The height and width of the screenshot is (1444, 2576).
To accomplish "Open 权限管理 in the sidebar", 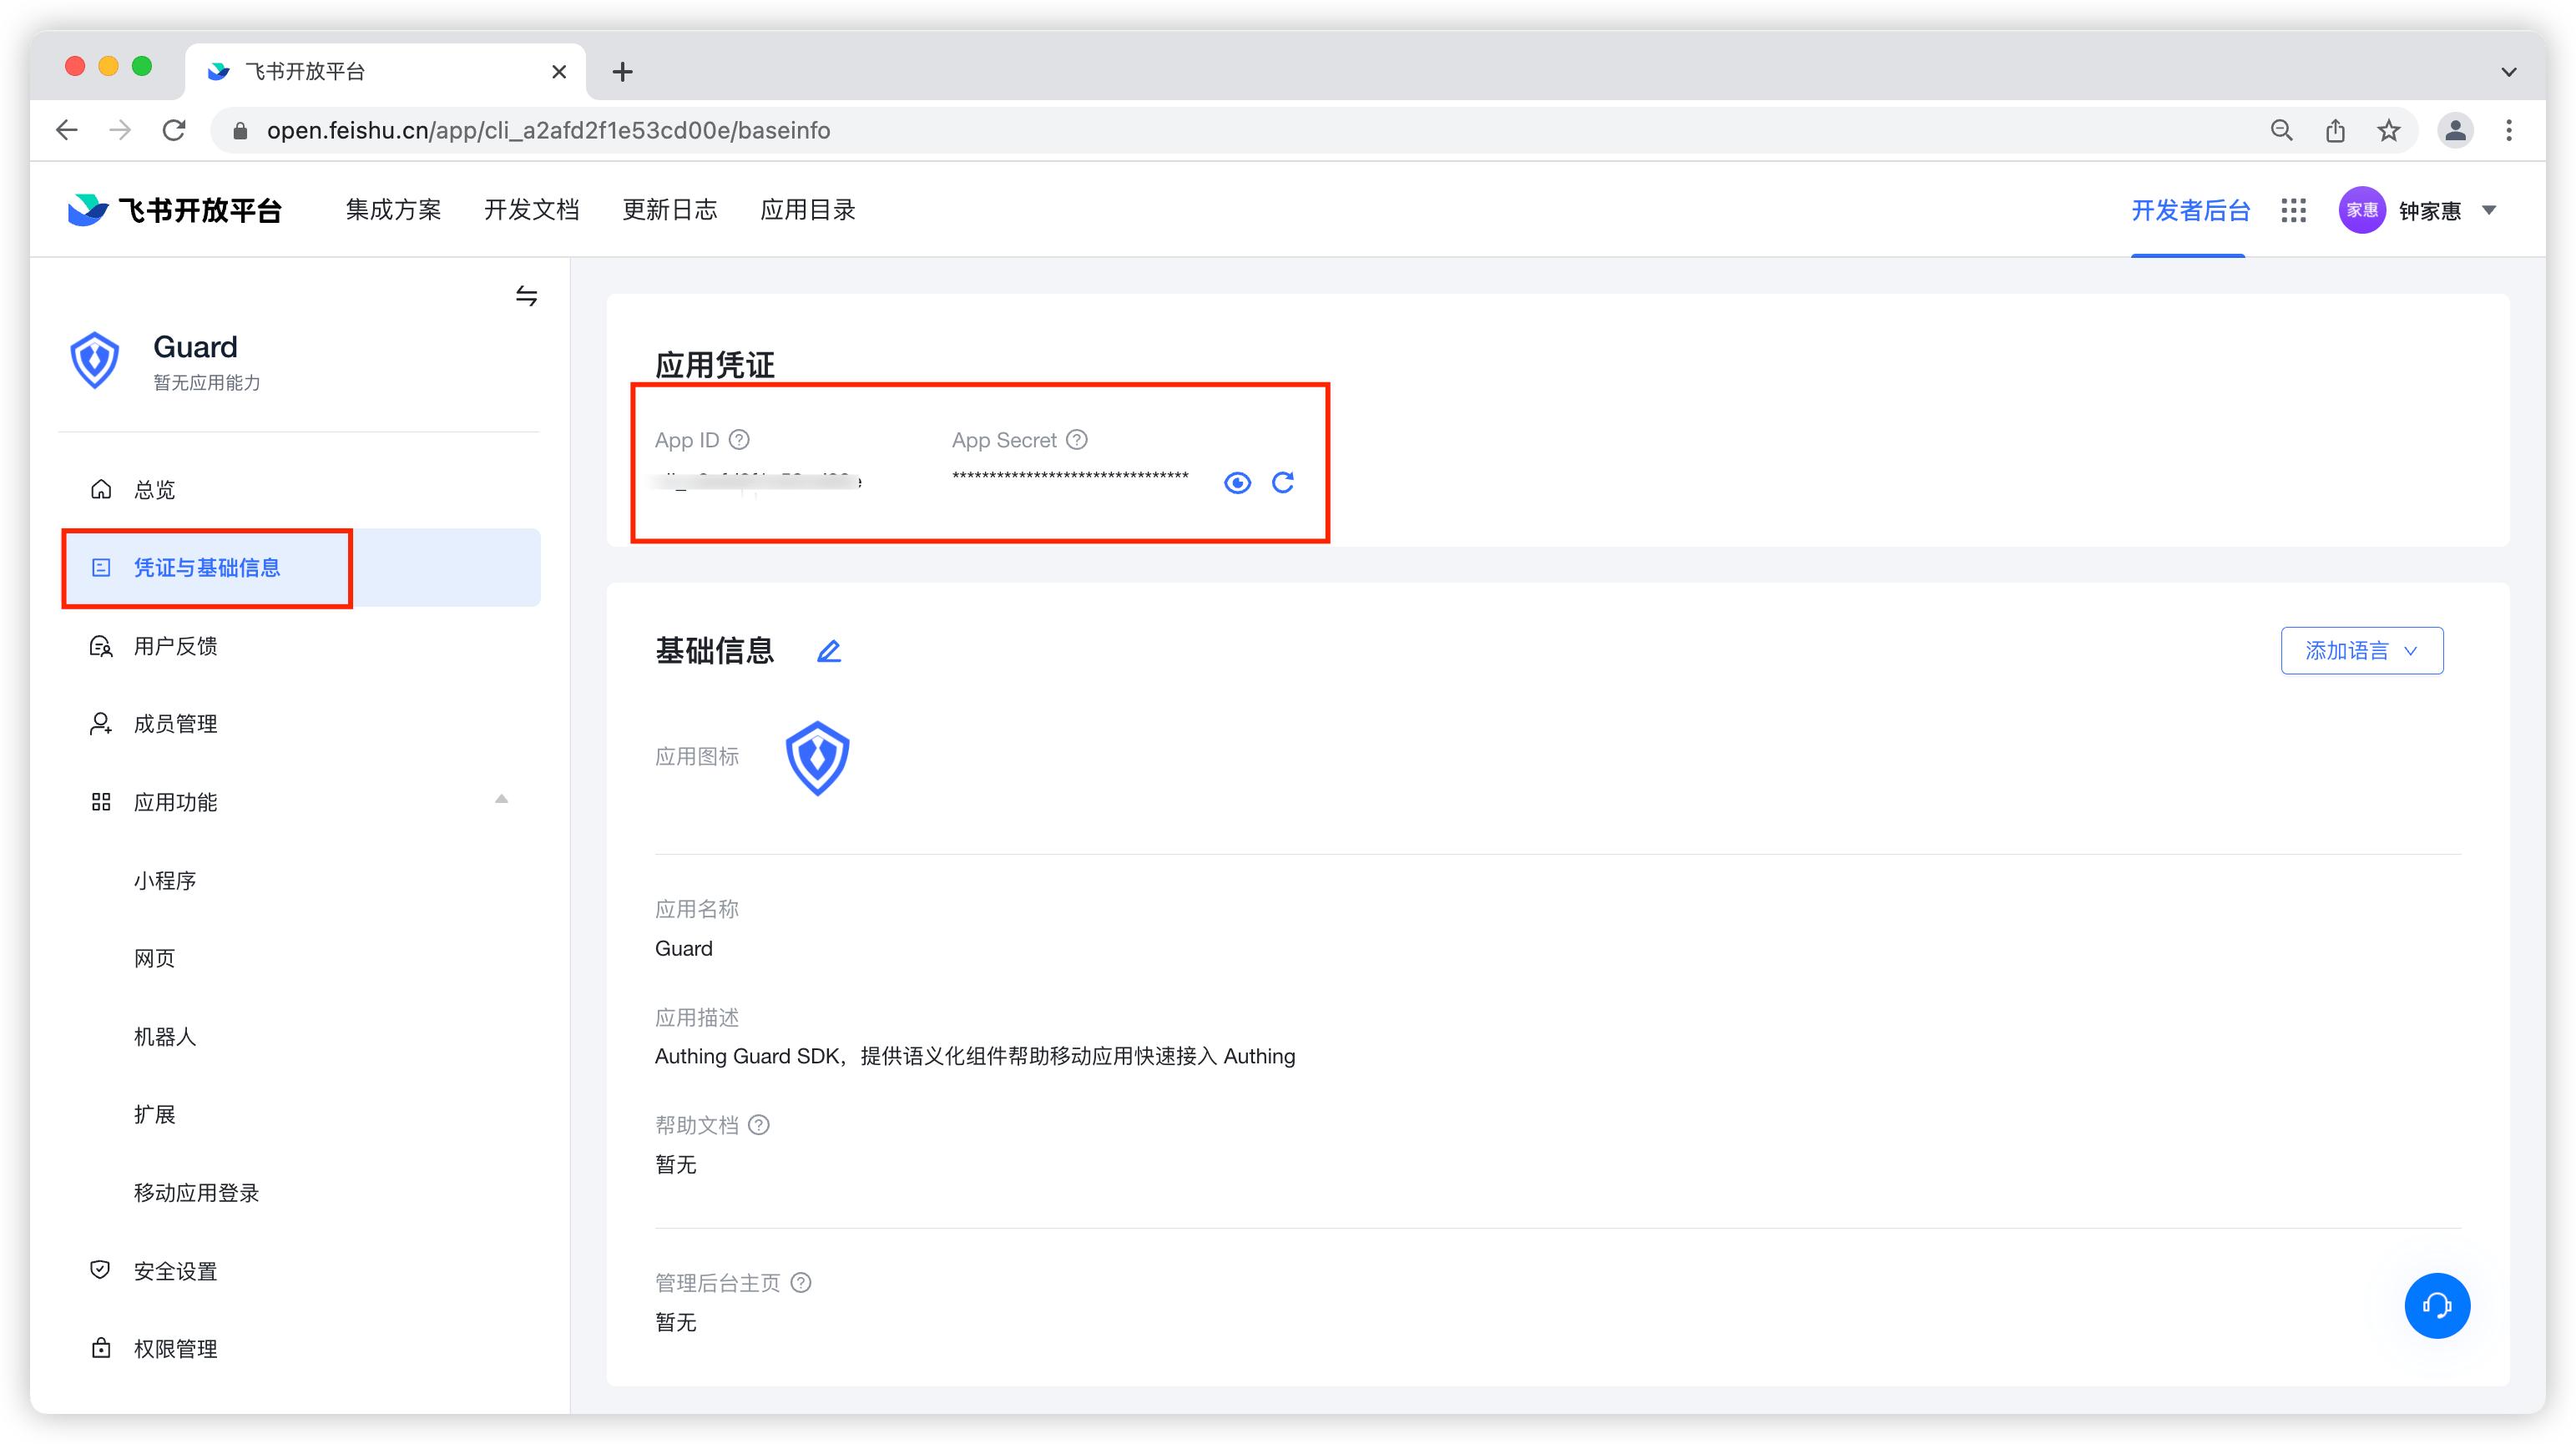I will pyautogui.click(x=300, y=1349).
